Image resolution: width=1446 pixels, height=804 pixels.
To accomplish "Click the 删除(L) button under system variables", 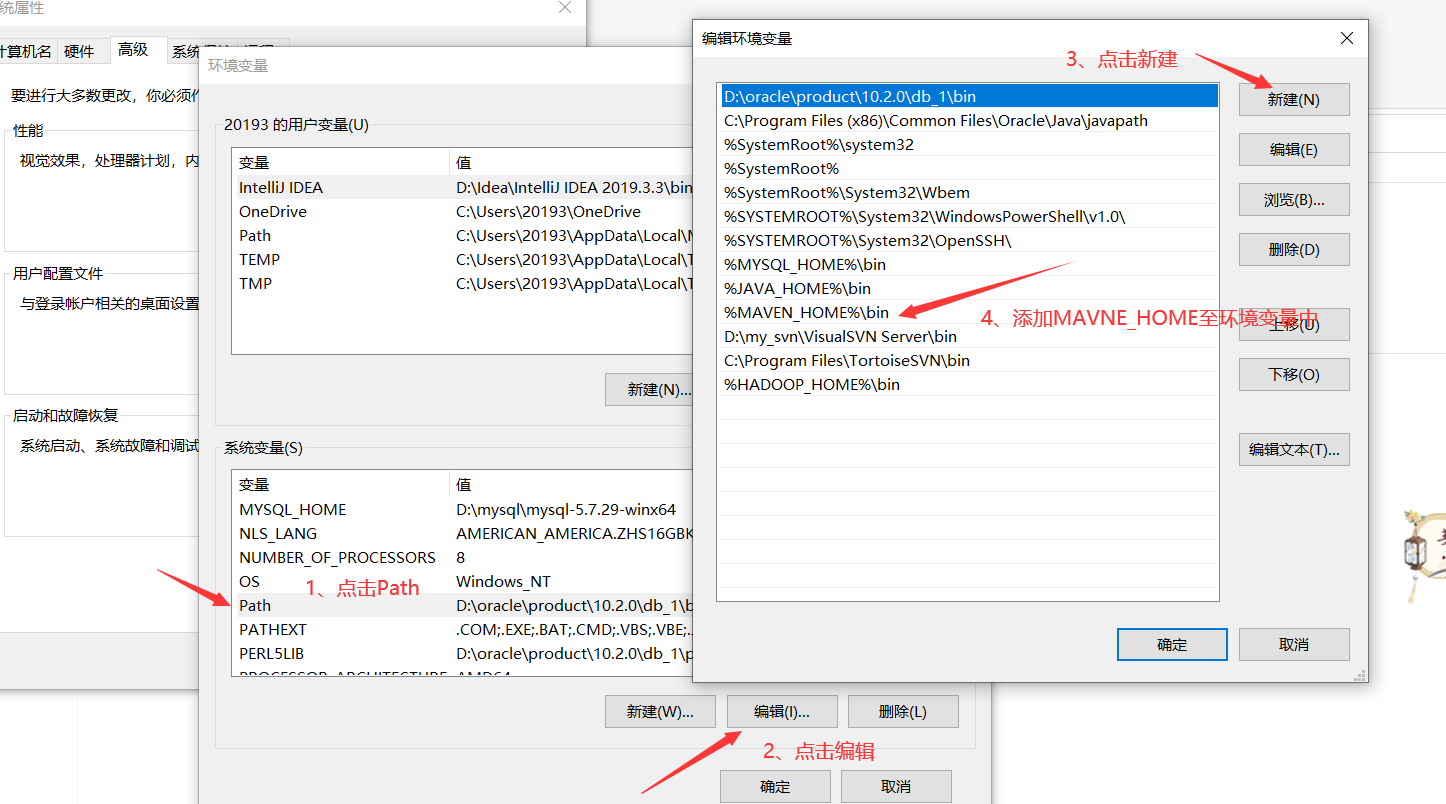I will (903, 712).
